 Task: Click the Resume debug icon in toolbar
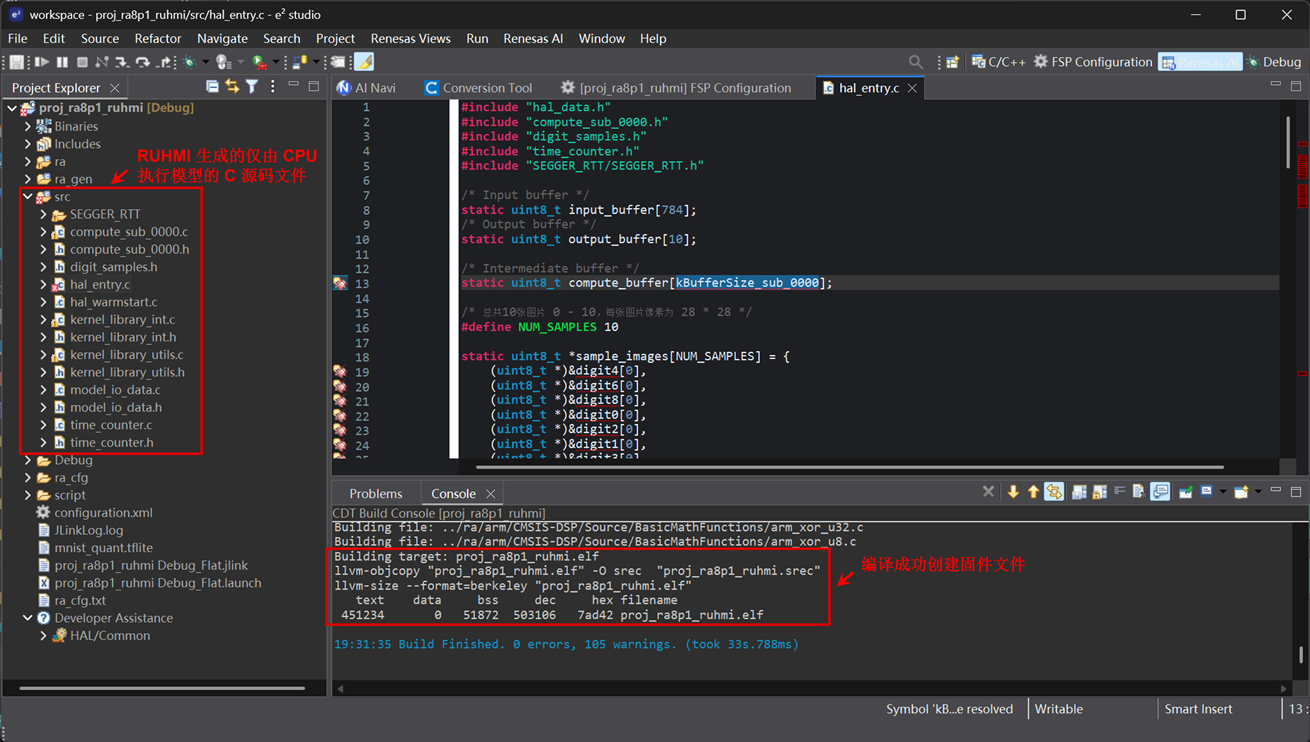point(42,62)
